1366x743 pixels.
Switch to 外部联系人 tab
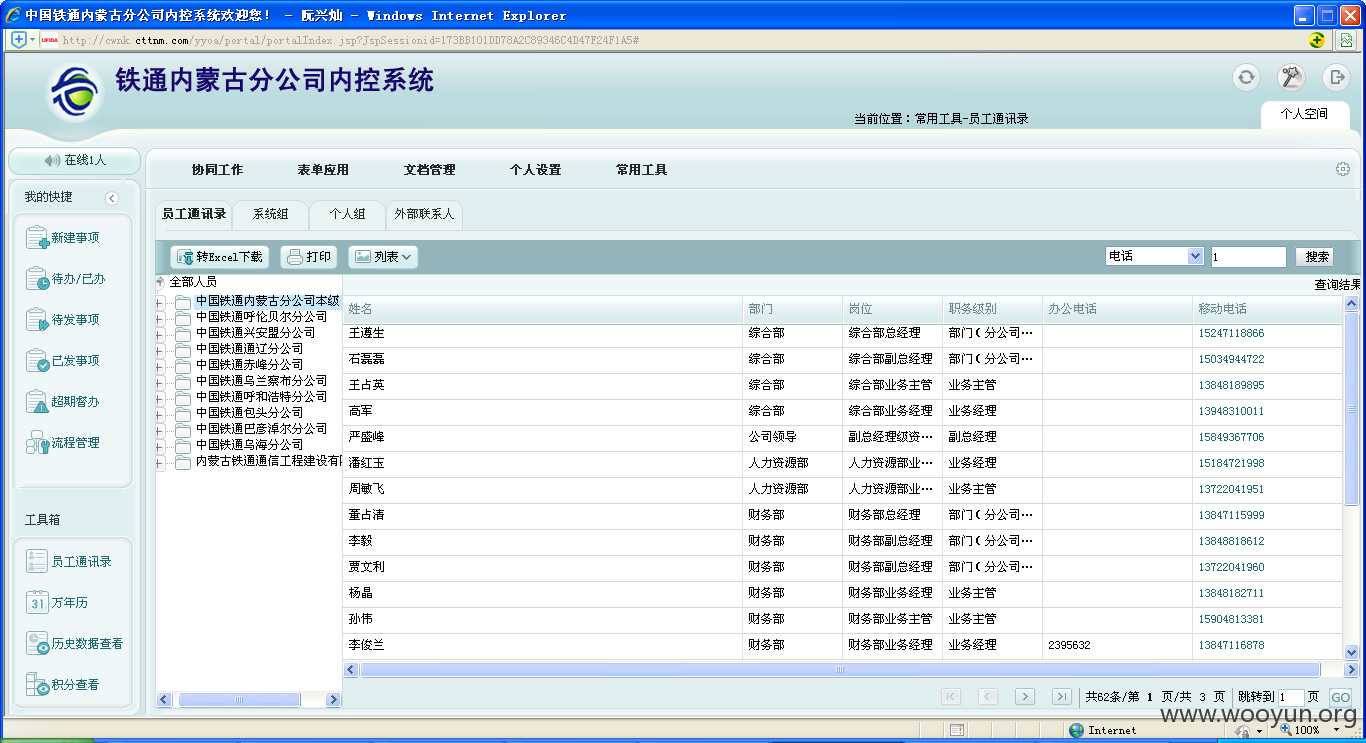coord(424,214)
